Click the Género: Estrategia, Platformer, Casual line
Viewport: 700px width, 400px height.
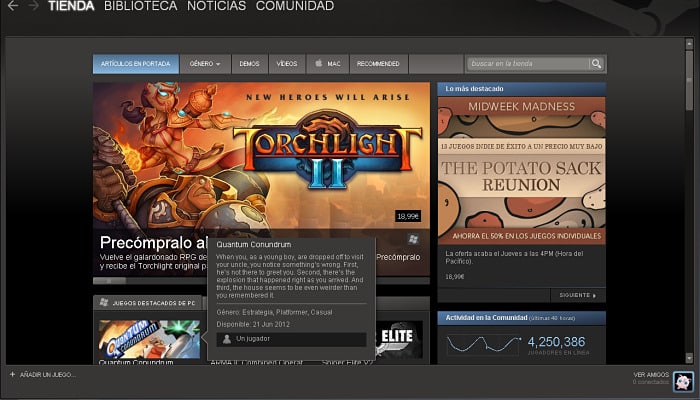pyautogui.click(x=275, y=312)
